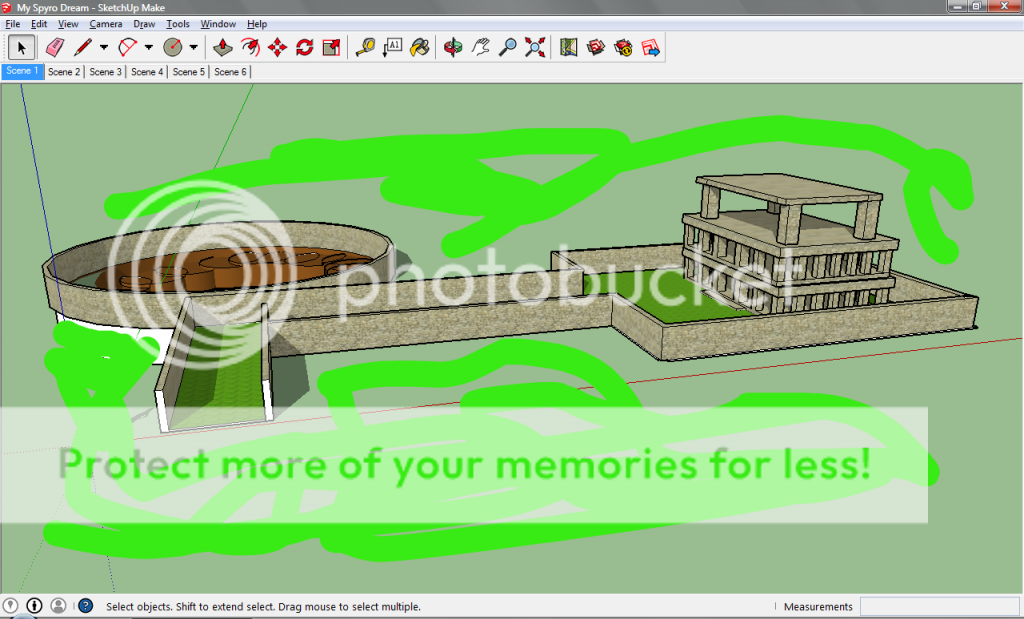Expand the Arc tool dropdown arrow
1024x619 pixels.
click(149, 47)
